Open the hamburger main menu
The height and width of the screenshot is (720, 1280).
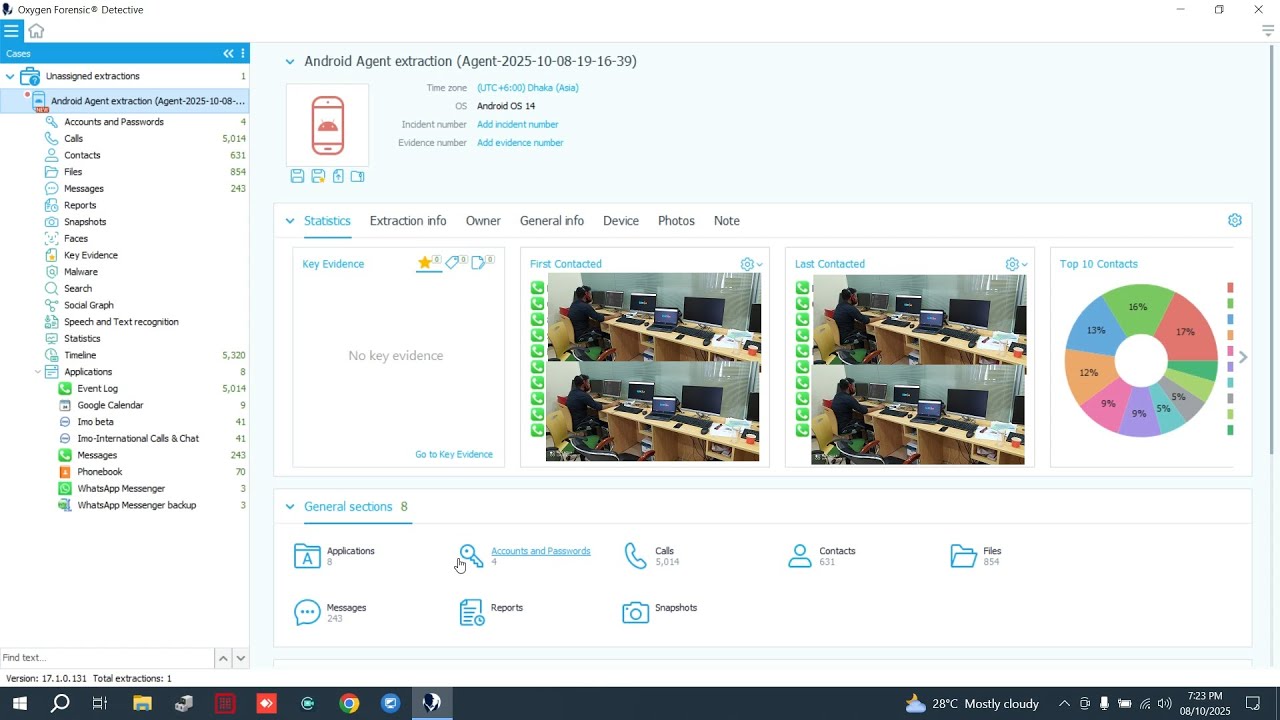pos(11,31)
